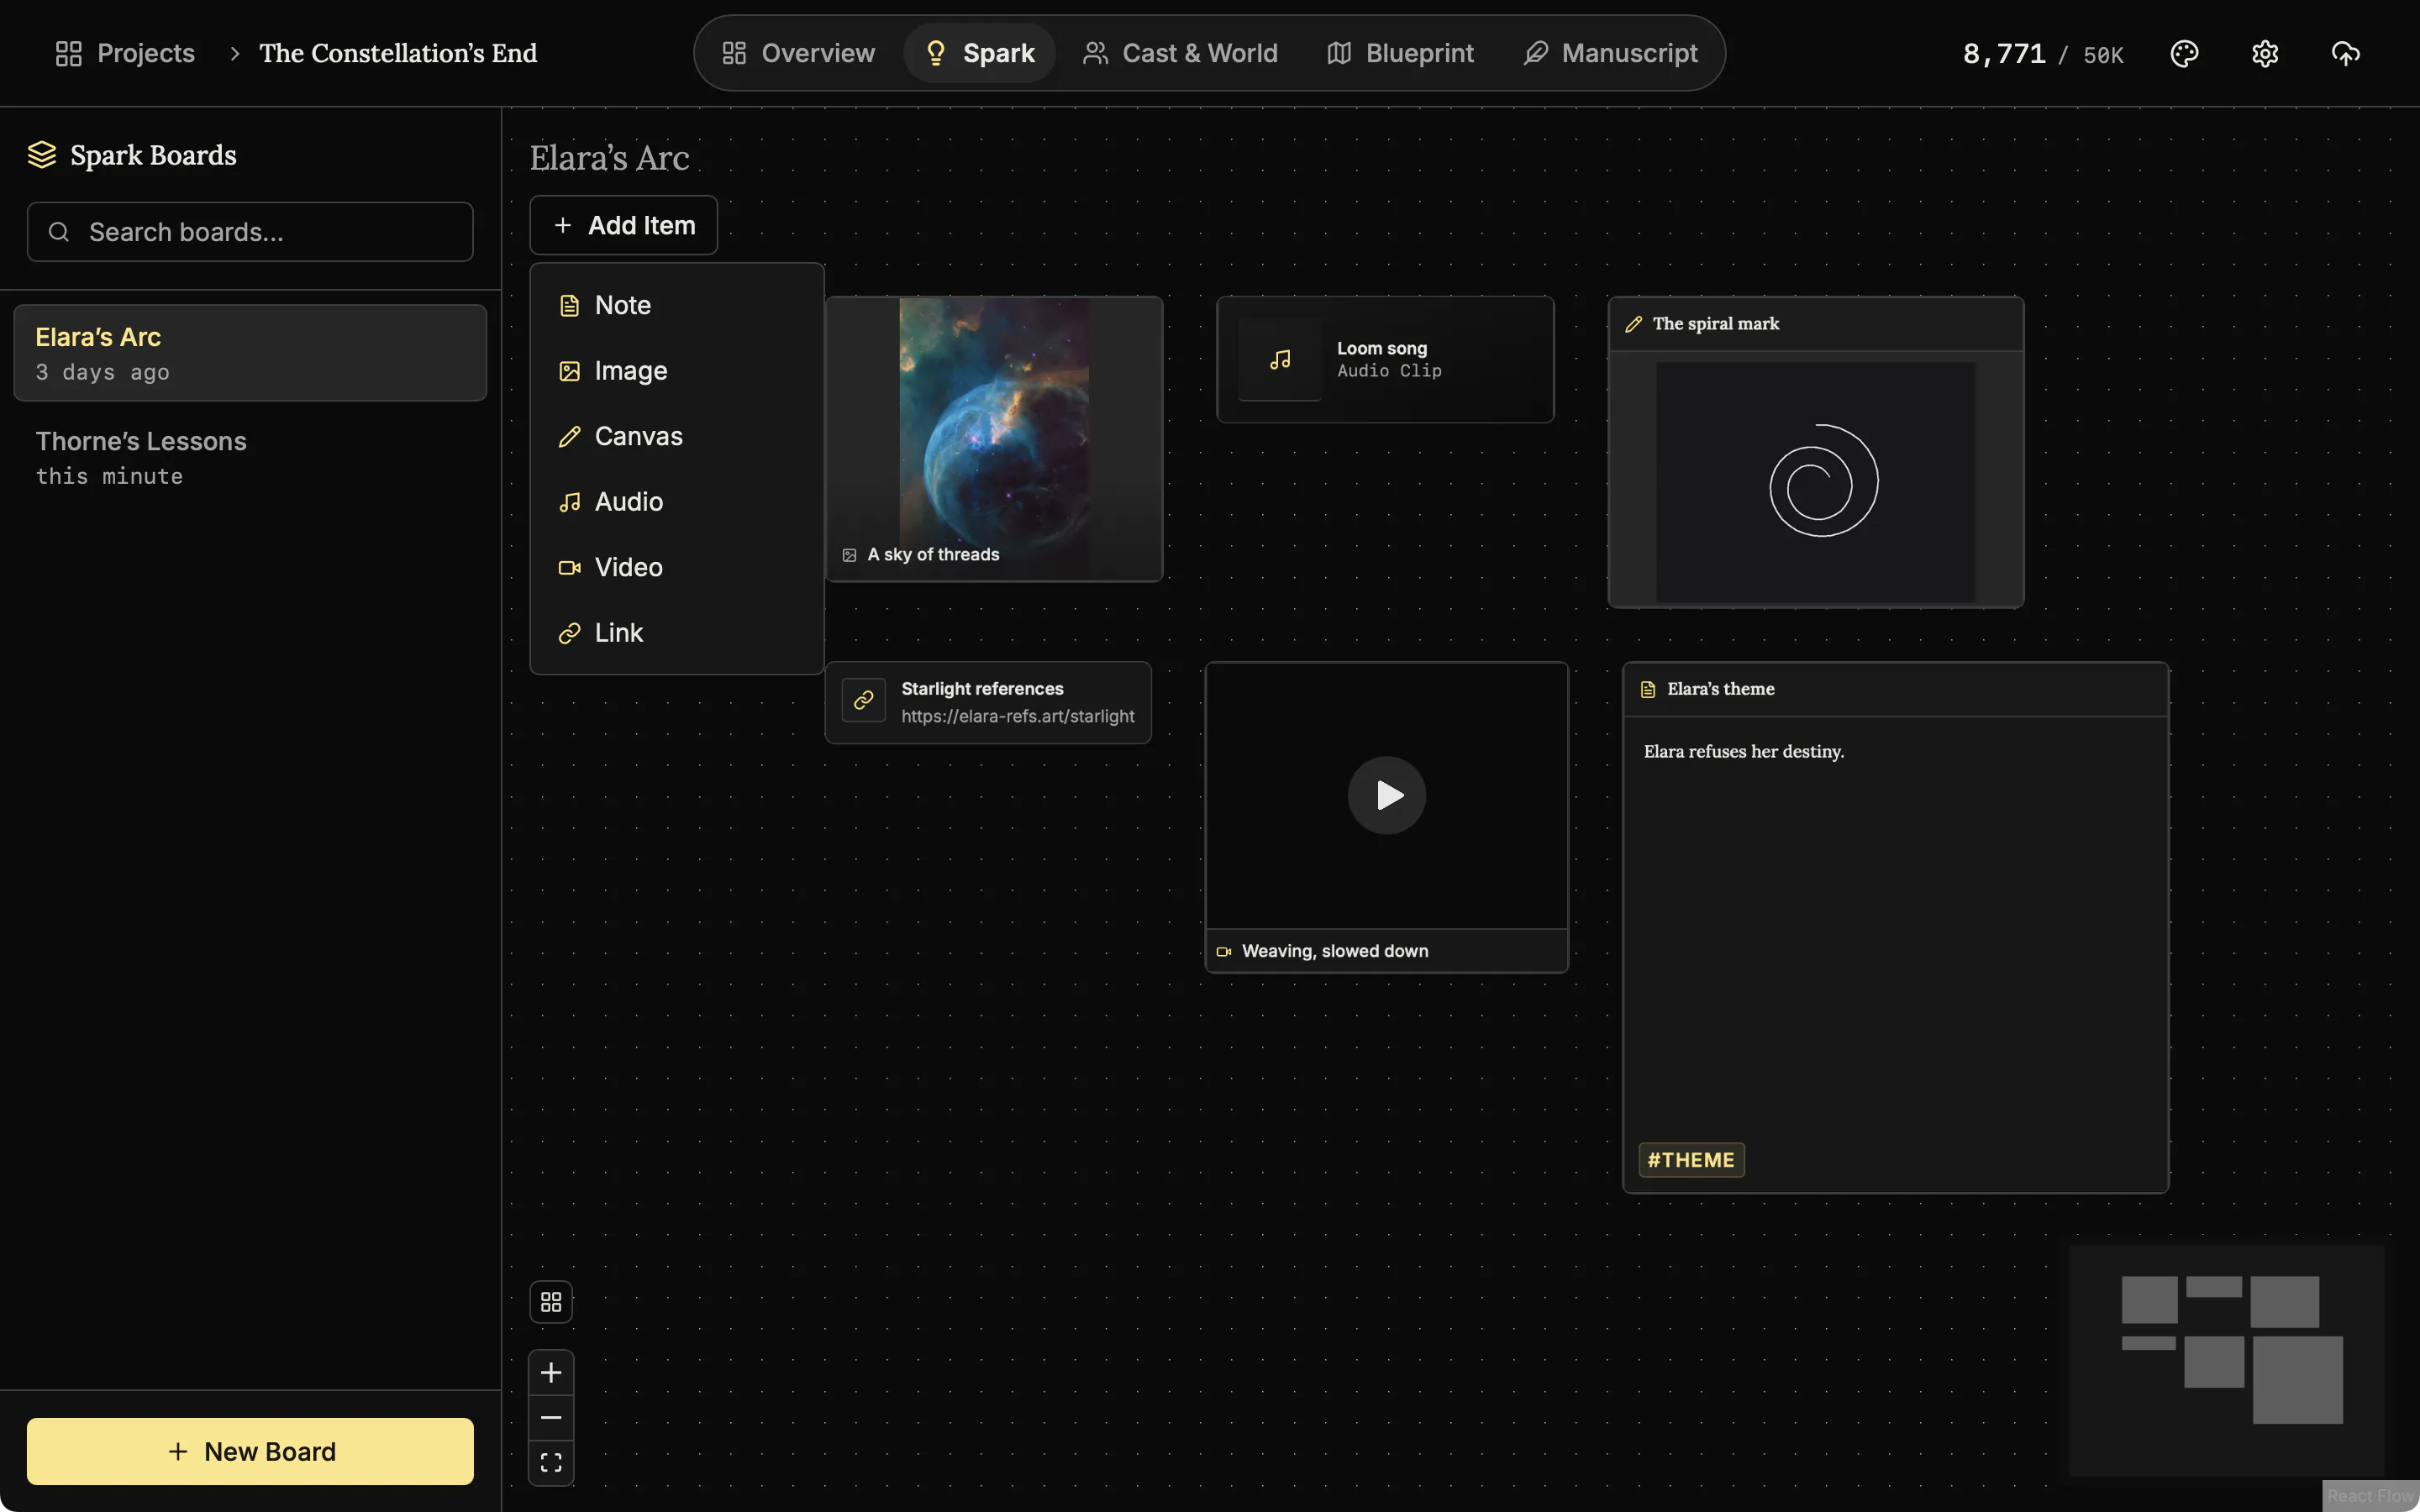Open the theme palette icon

tap(2184, 53)
